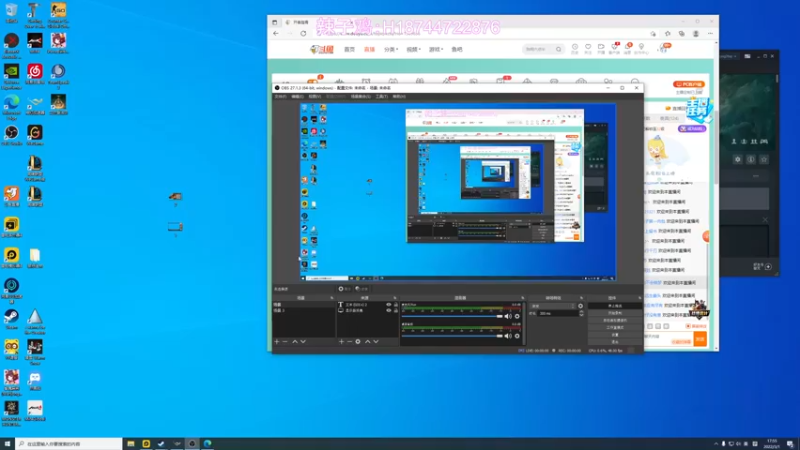
Task: Expand the Games (游戏) dropdown on Huya site
Action: (x=435, y=49)
